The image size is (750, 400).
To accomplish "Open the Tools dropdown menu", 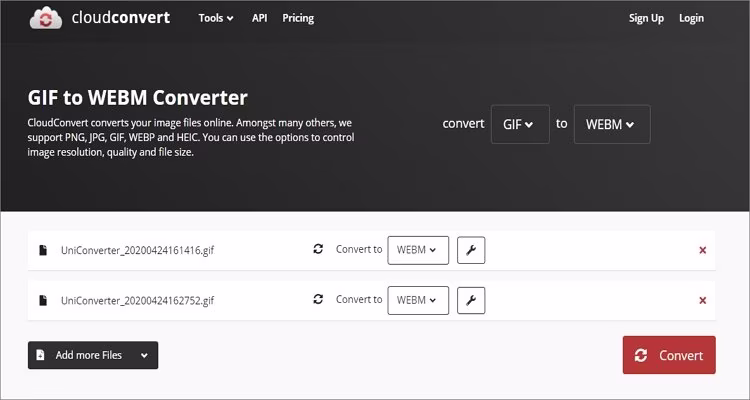I will click(216, 18).
